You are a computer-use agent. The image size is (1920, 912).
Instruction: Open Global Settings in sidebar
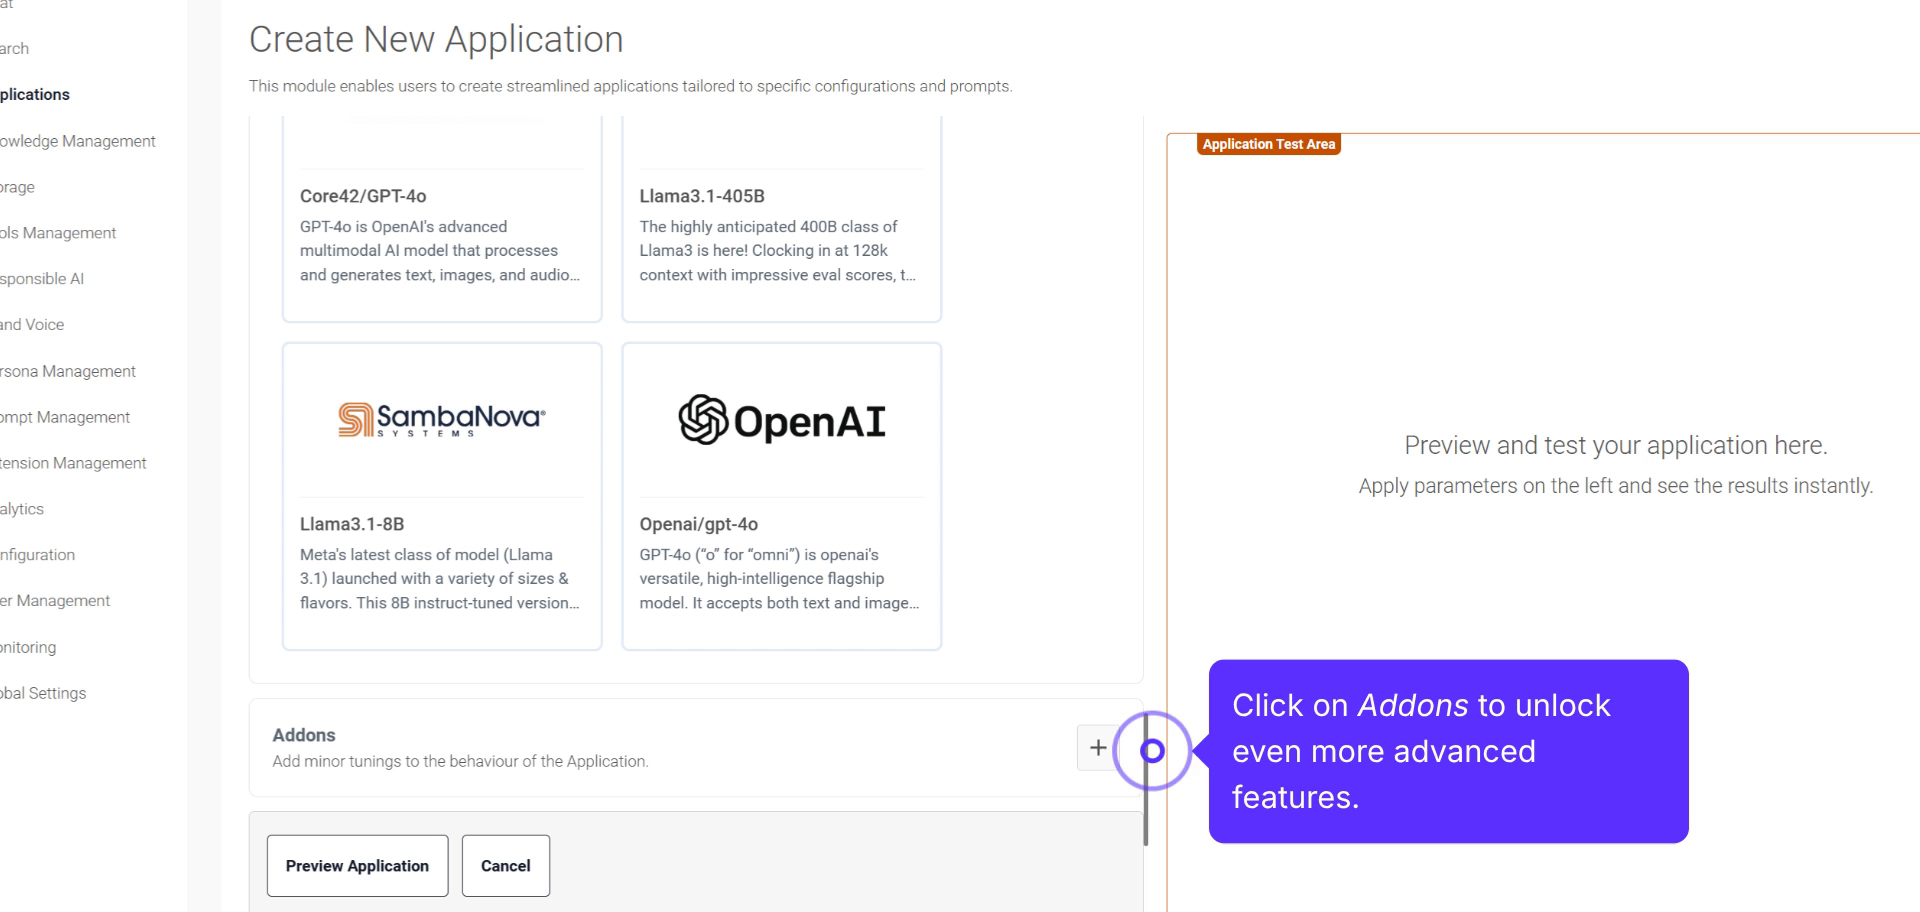point(43,693)
